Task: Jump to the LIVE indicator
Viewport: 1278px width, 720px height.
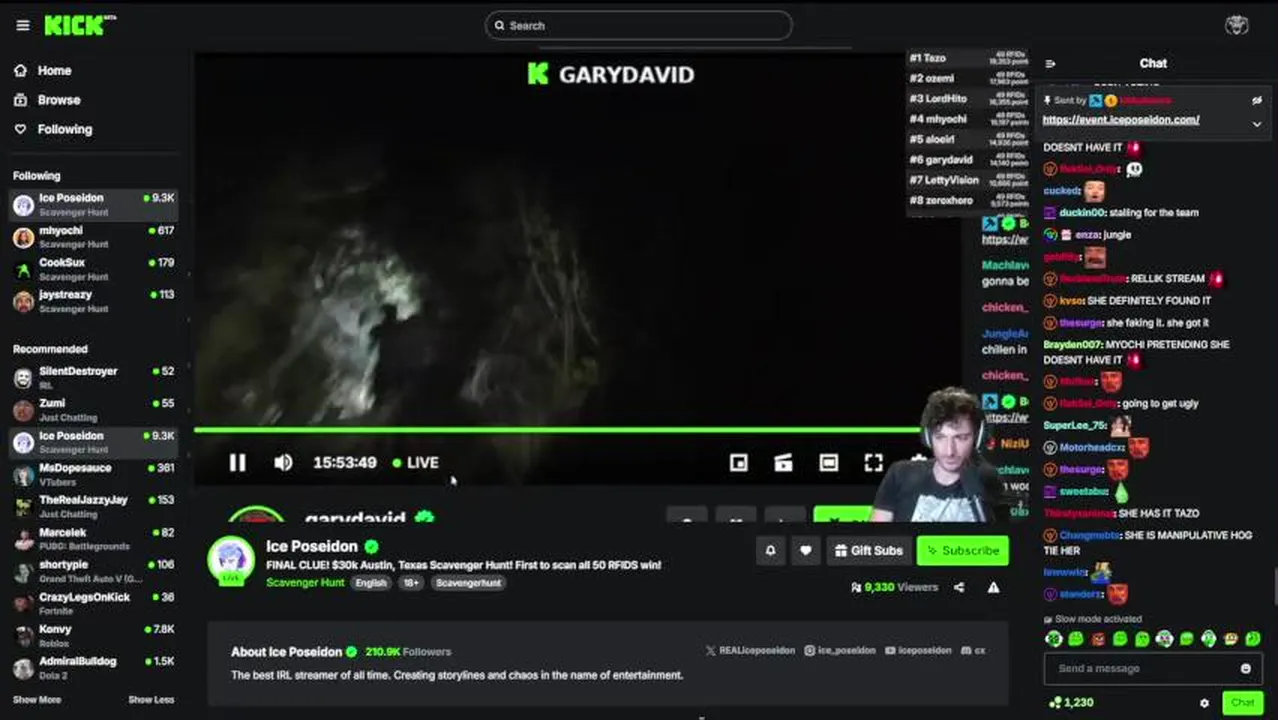Action: click(416, 462)
